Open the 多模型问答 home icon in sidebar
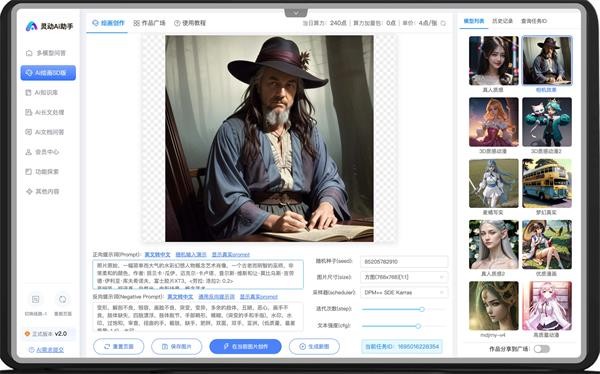 (29, 53)
